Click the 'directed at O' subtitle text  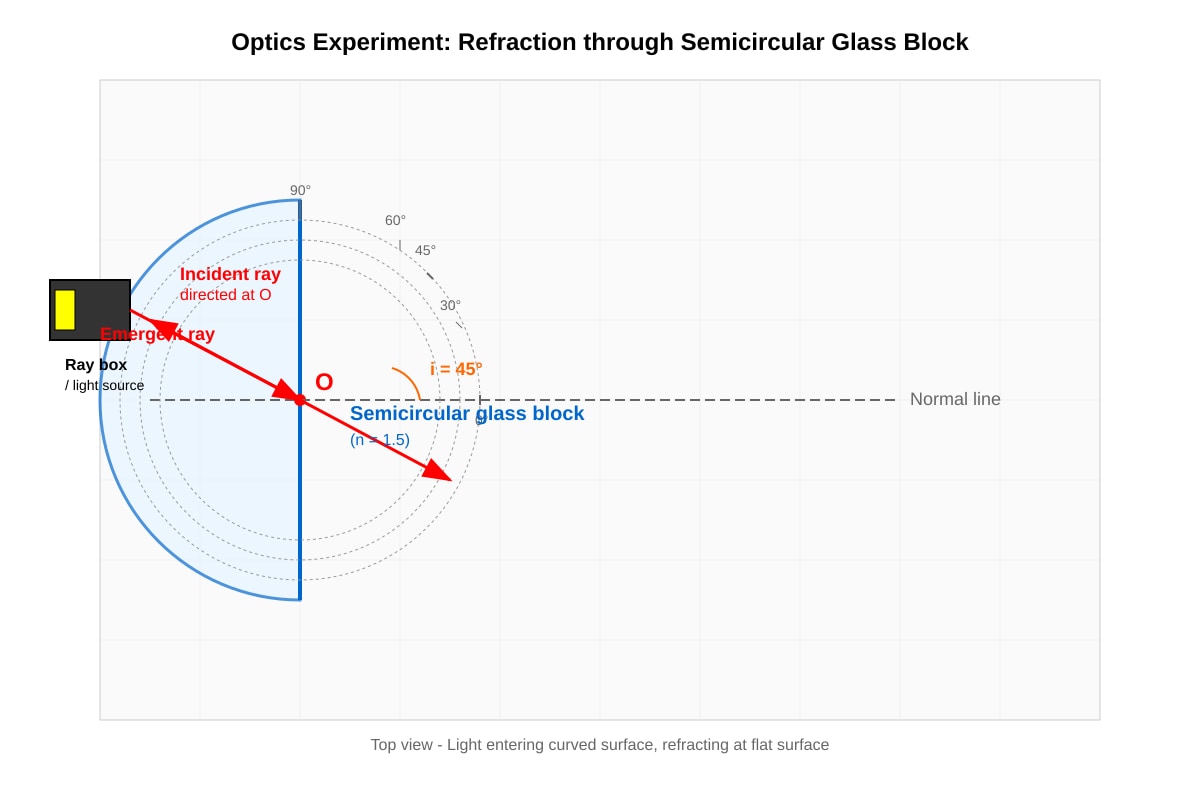click(x=225, y=295)
